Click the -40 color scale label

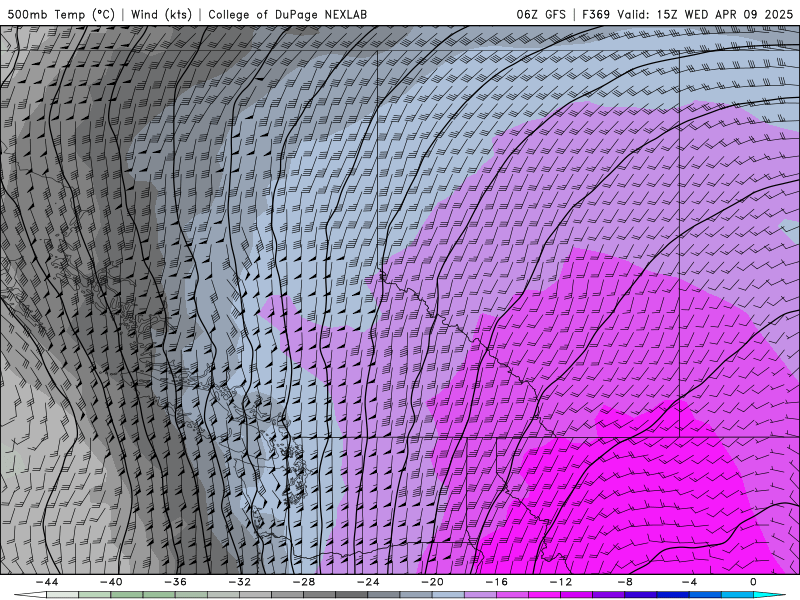(111, 582)
